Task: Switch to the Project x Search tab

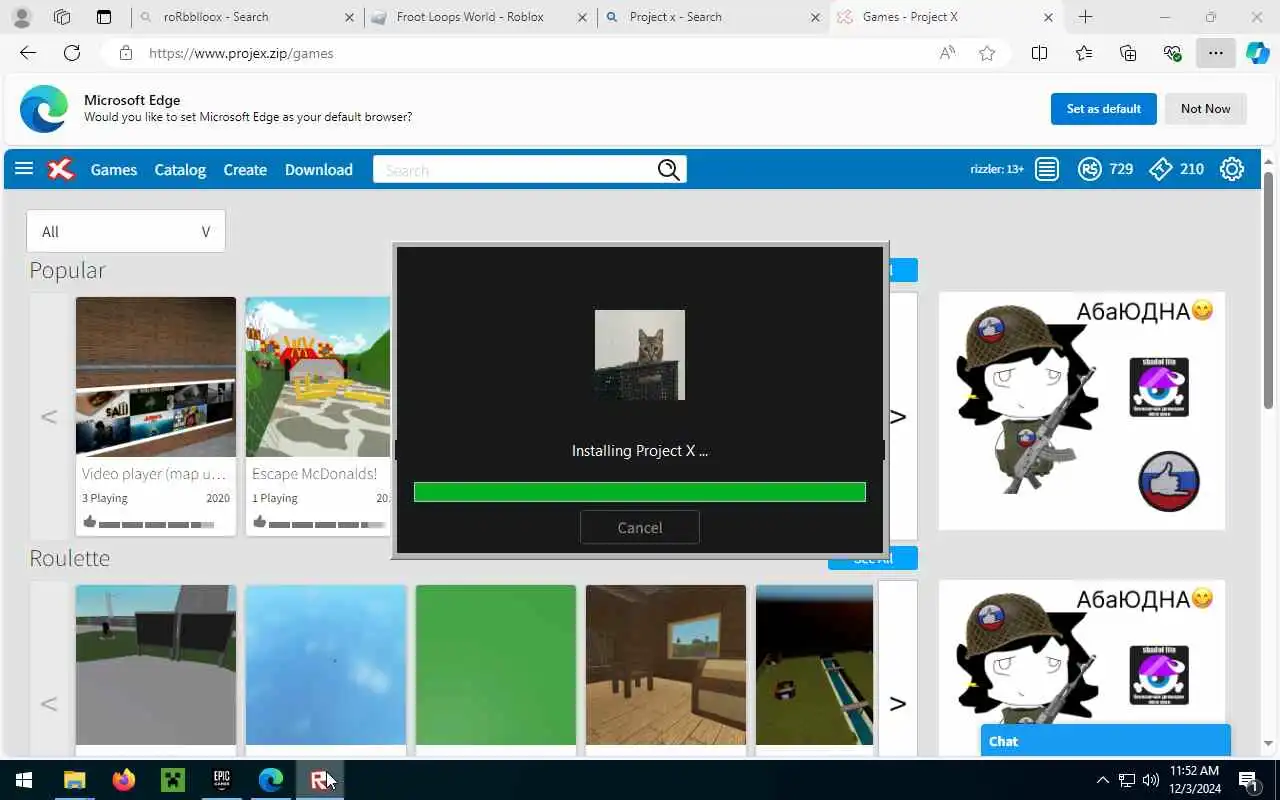Action: coord(713,17)
